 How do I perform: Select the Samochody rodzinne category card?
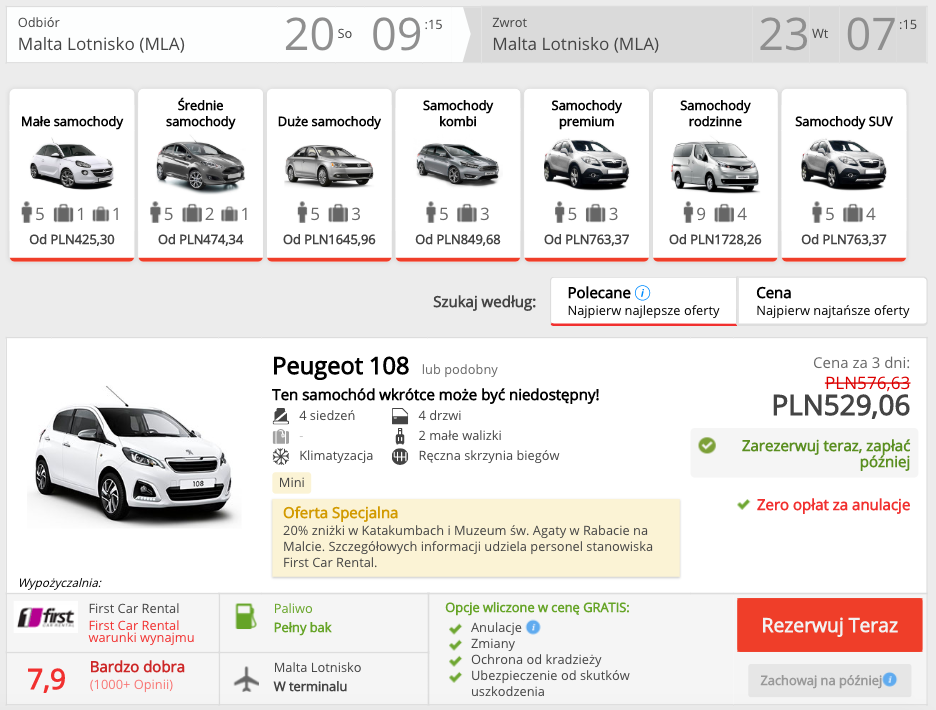click(715, 175)
